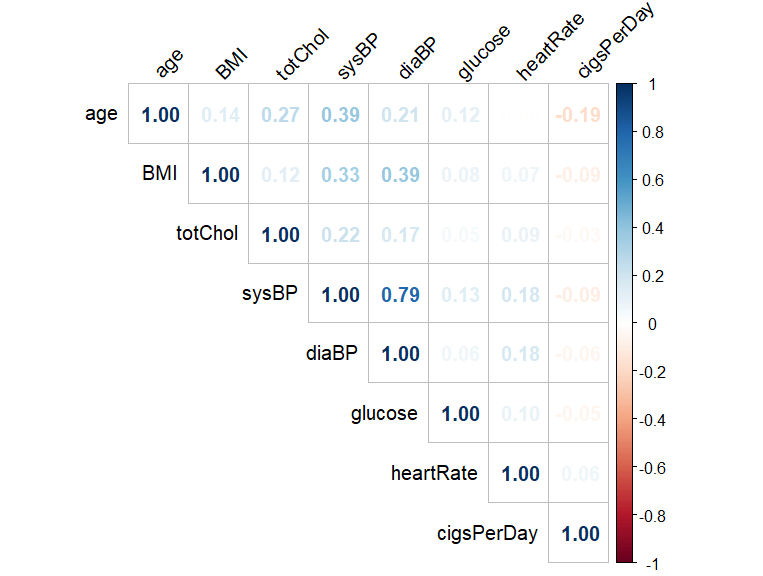Click the 1.00 cell in cigsPerDay row
The height and width of the screenshot is (576, 763).
click(580, 534)
